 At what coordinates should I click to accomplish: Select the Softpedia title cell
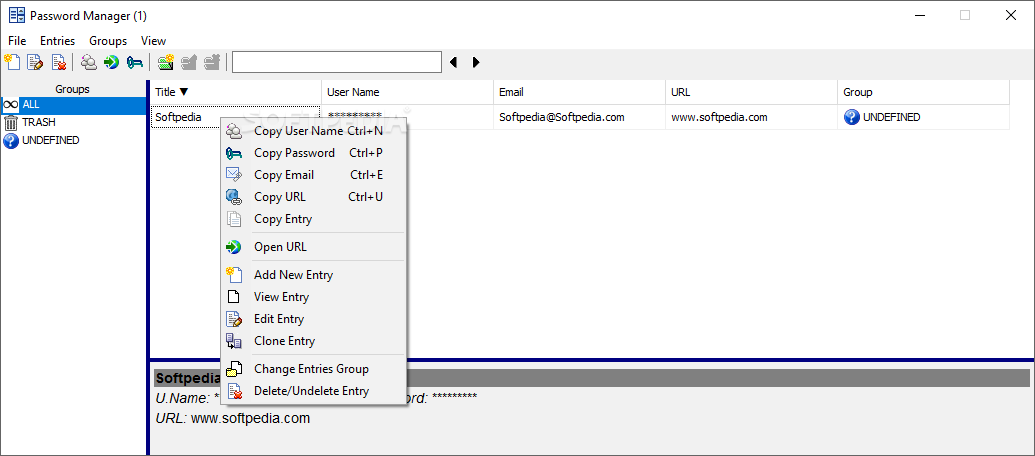pos(236,117)
